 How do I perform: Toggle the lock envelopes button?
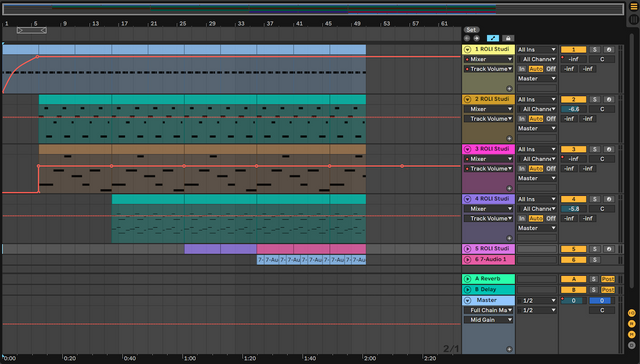(x=508, y=38)
